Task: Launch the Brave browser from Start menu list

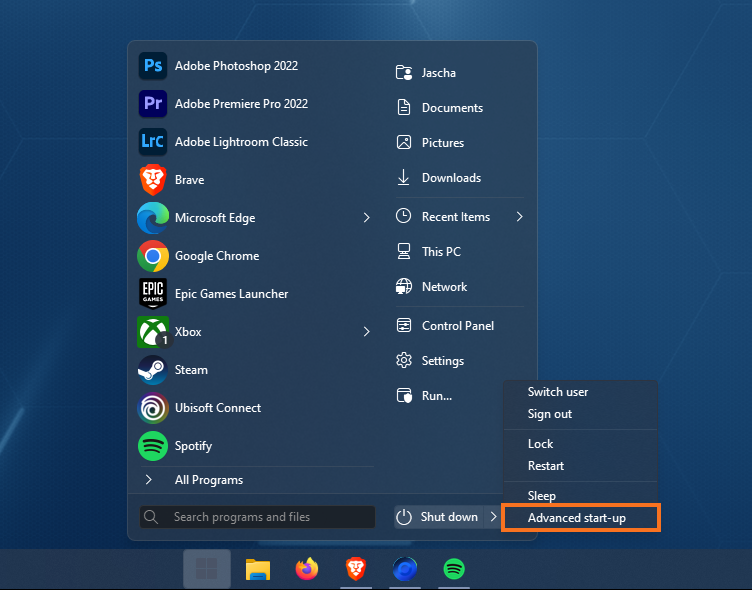Action: [x=153, y=180]
